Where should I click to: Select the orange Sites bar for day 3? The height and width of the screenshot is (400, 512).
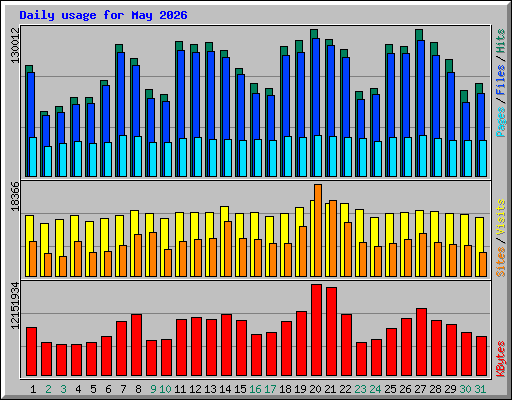[x=63, y=266]
